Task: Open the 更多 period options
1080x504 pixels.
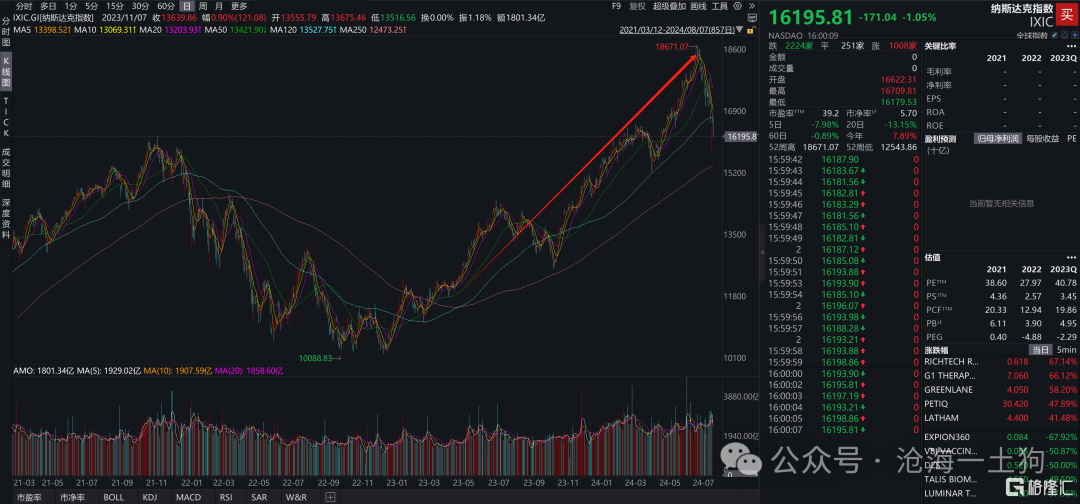Action: click(239, 6)
